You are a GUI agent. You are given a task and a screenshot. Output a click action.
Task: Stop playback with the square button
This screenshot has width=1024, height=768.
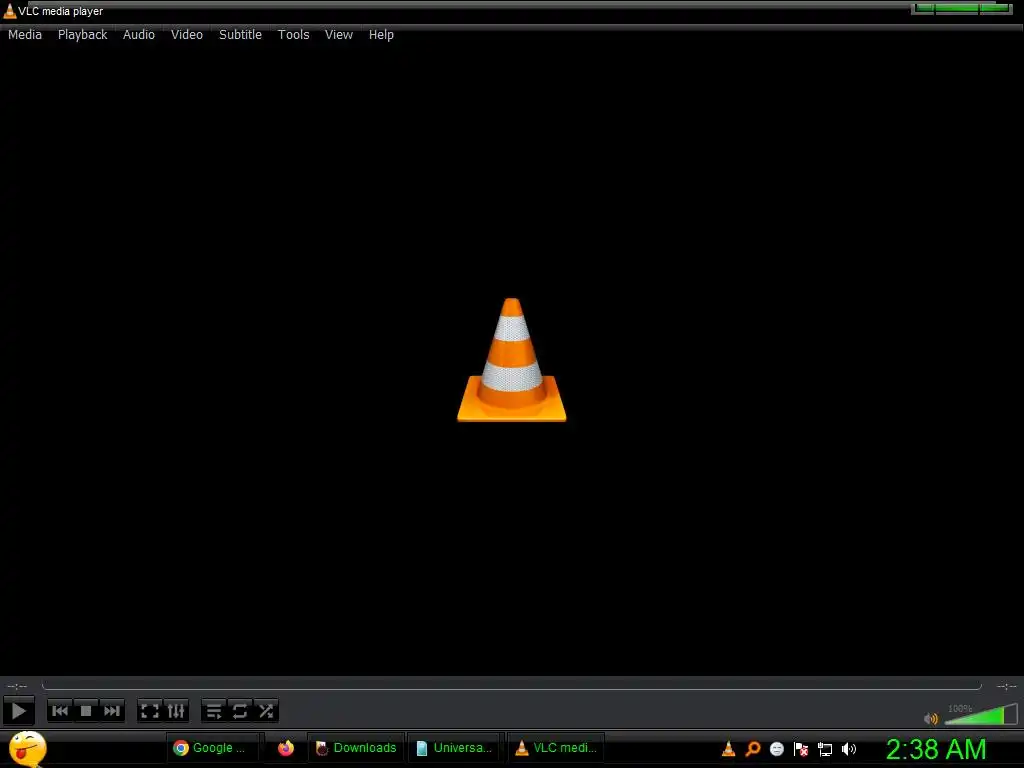[x=86, y=711]
